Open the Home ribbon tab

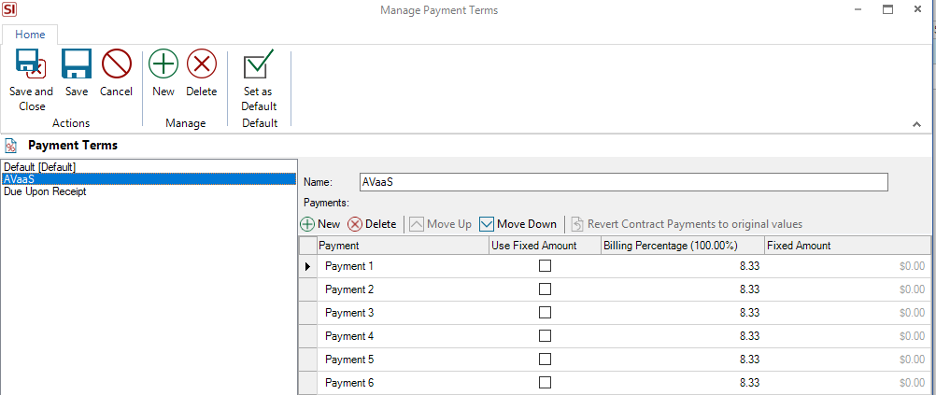(x=30, y=35)
